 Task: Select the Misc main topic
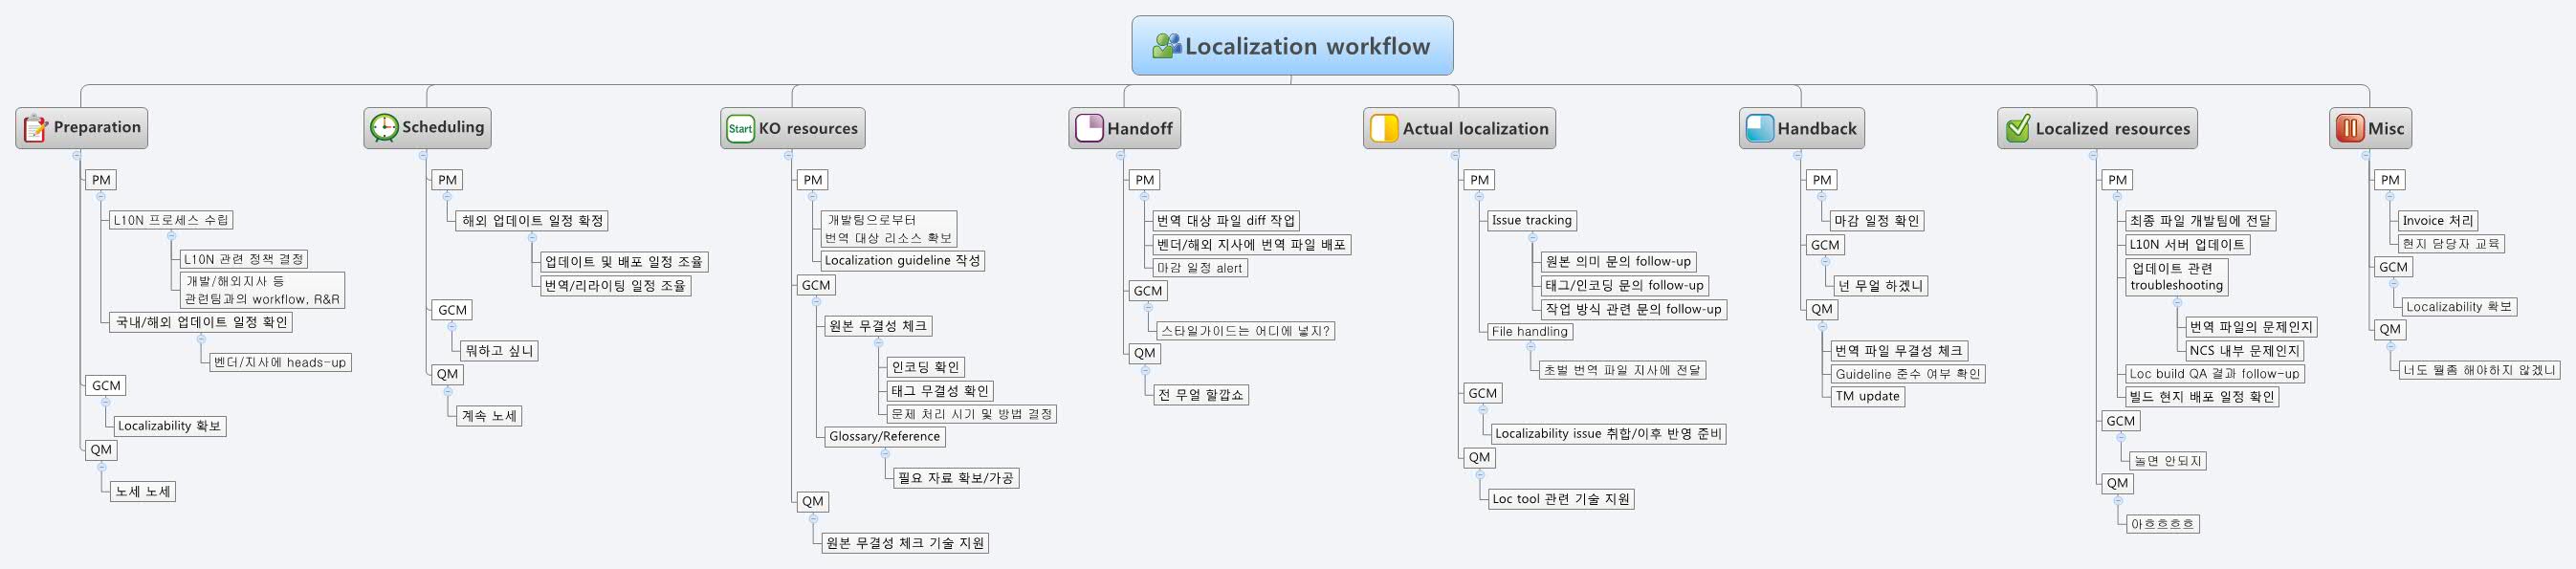pos(2370,128)
